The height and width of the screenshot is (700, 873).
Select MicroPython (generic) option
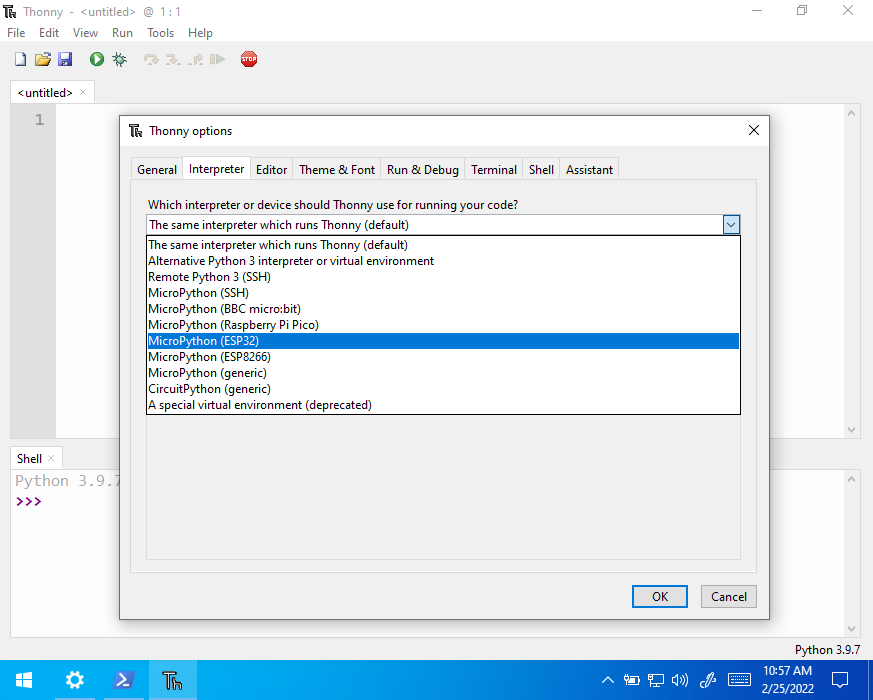[x=443, y=373]
